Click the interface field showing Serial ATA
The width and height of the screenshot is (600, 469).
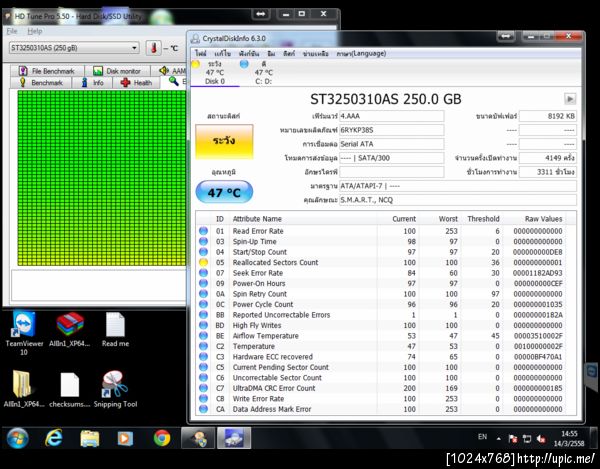[392, 144]
